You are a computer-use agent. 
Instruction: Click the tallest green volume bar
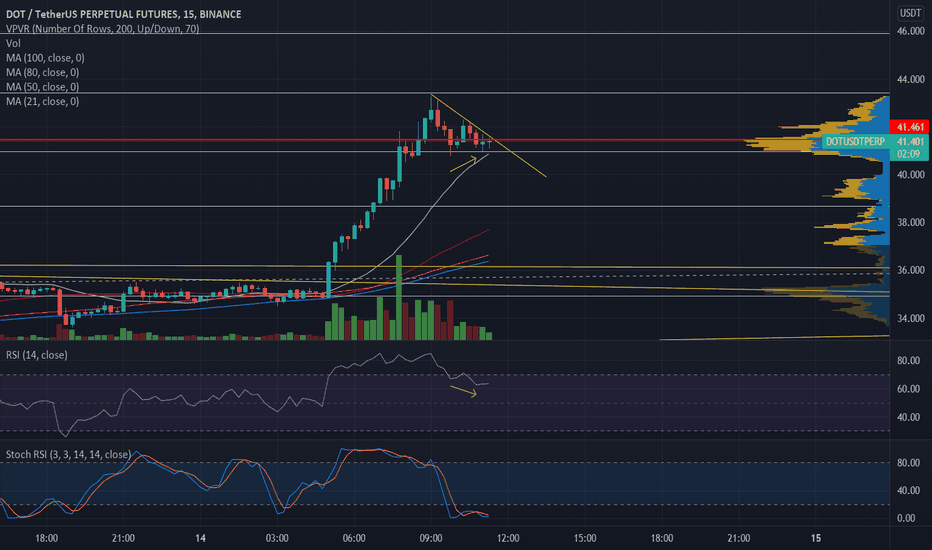(399, 297)
